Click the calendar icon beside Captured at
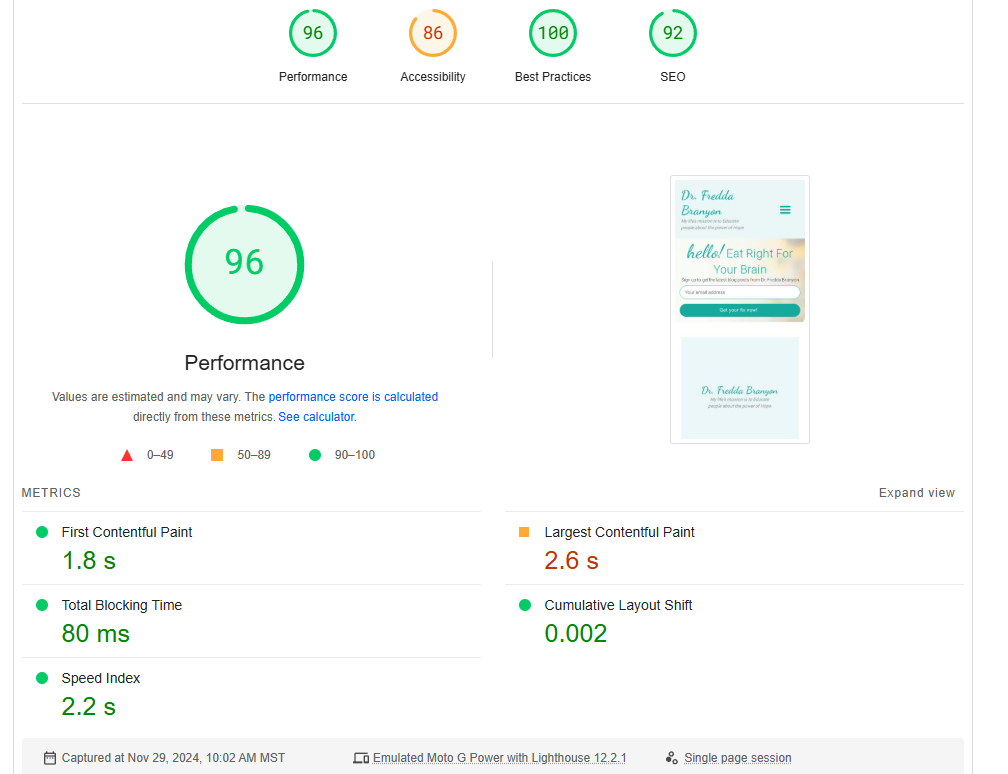This screenshot has height=774, width=1008. [x=50, y=758]
